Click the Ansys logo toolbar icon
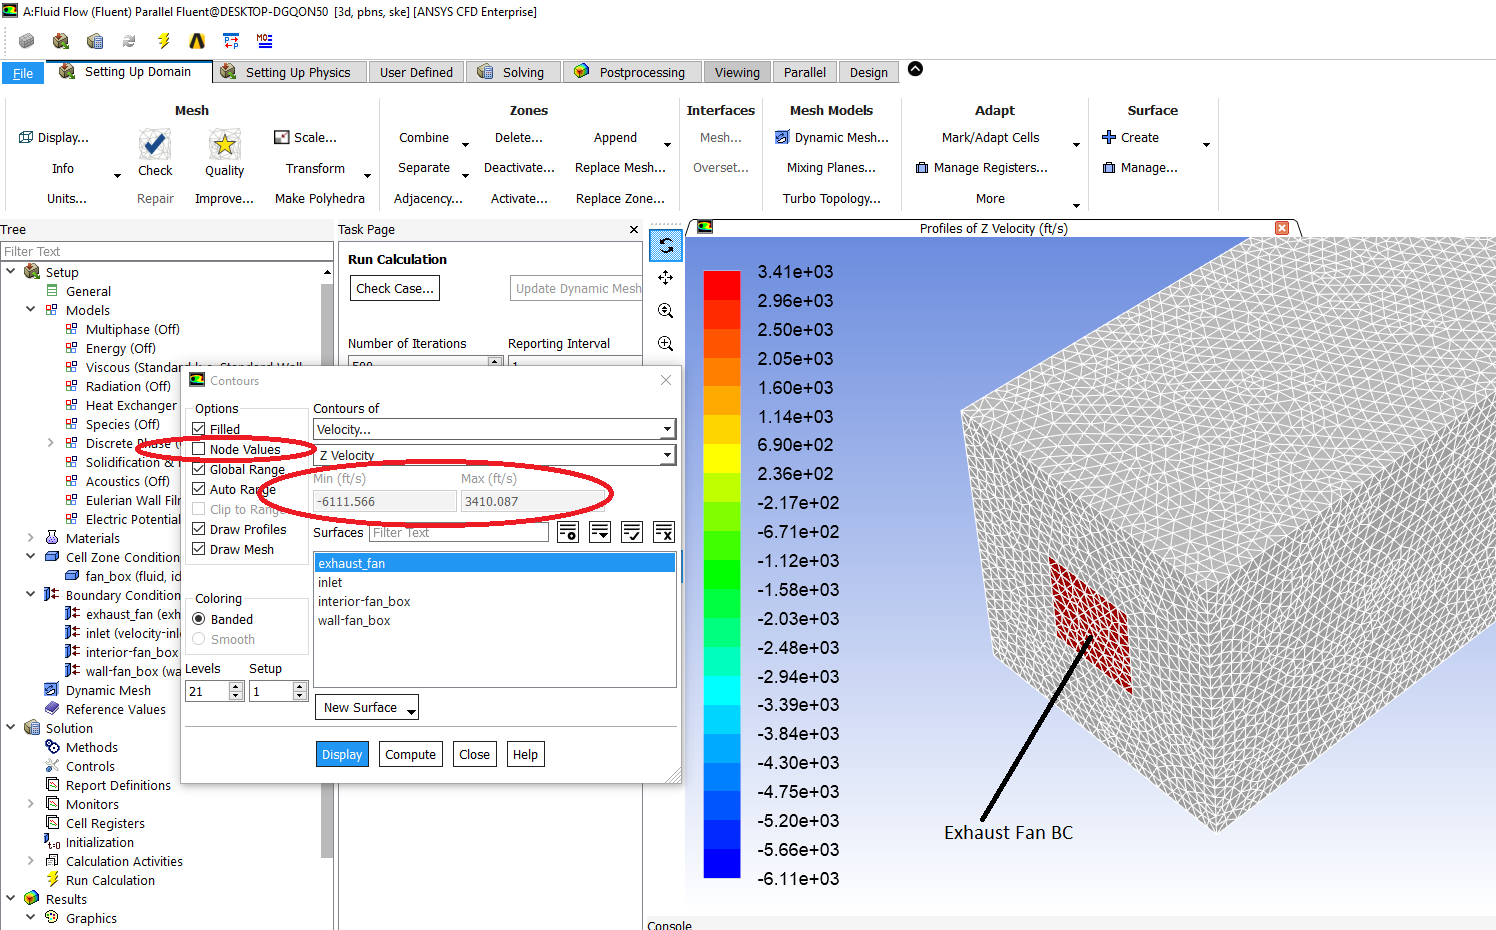 tap(197, 41)
